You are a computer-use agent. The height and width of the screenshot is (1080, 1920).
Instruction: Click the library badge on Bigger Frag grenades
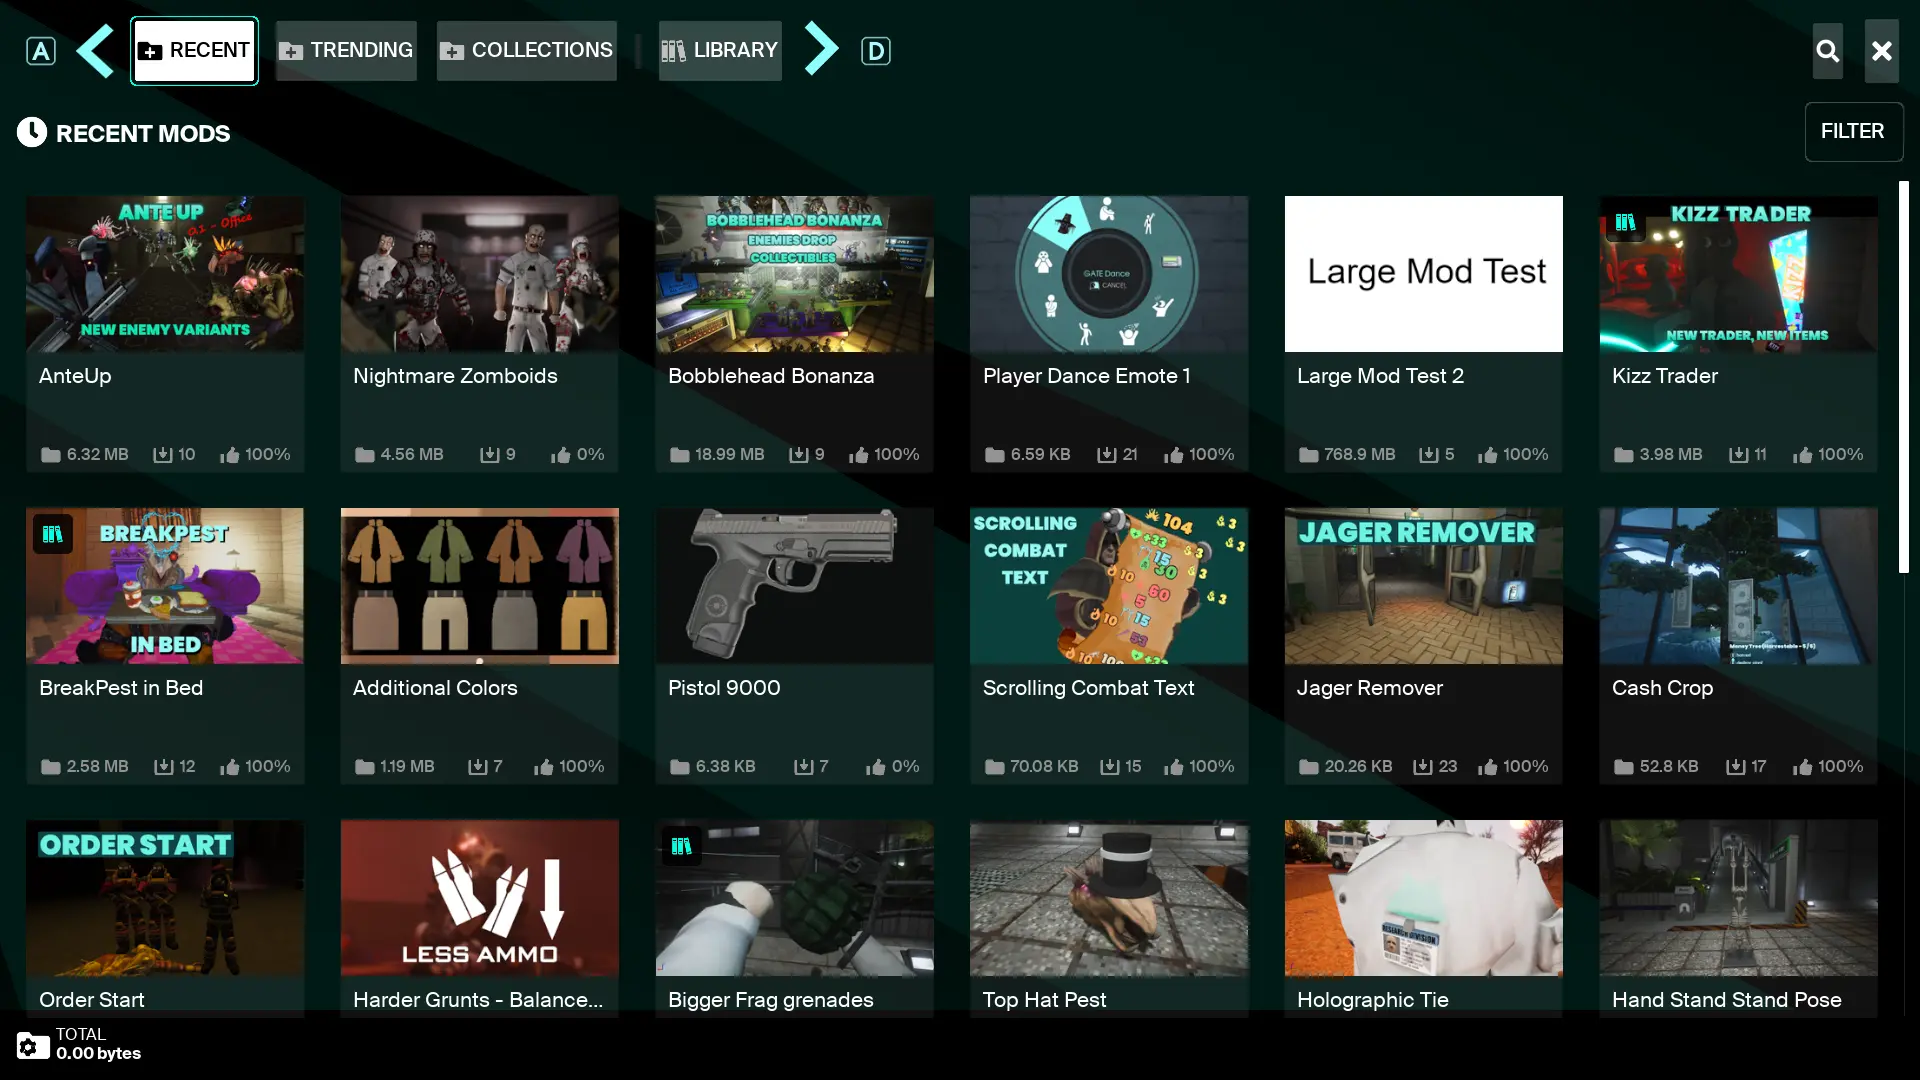coord(682,847)
